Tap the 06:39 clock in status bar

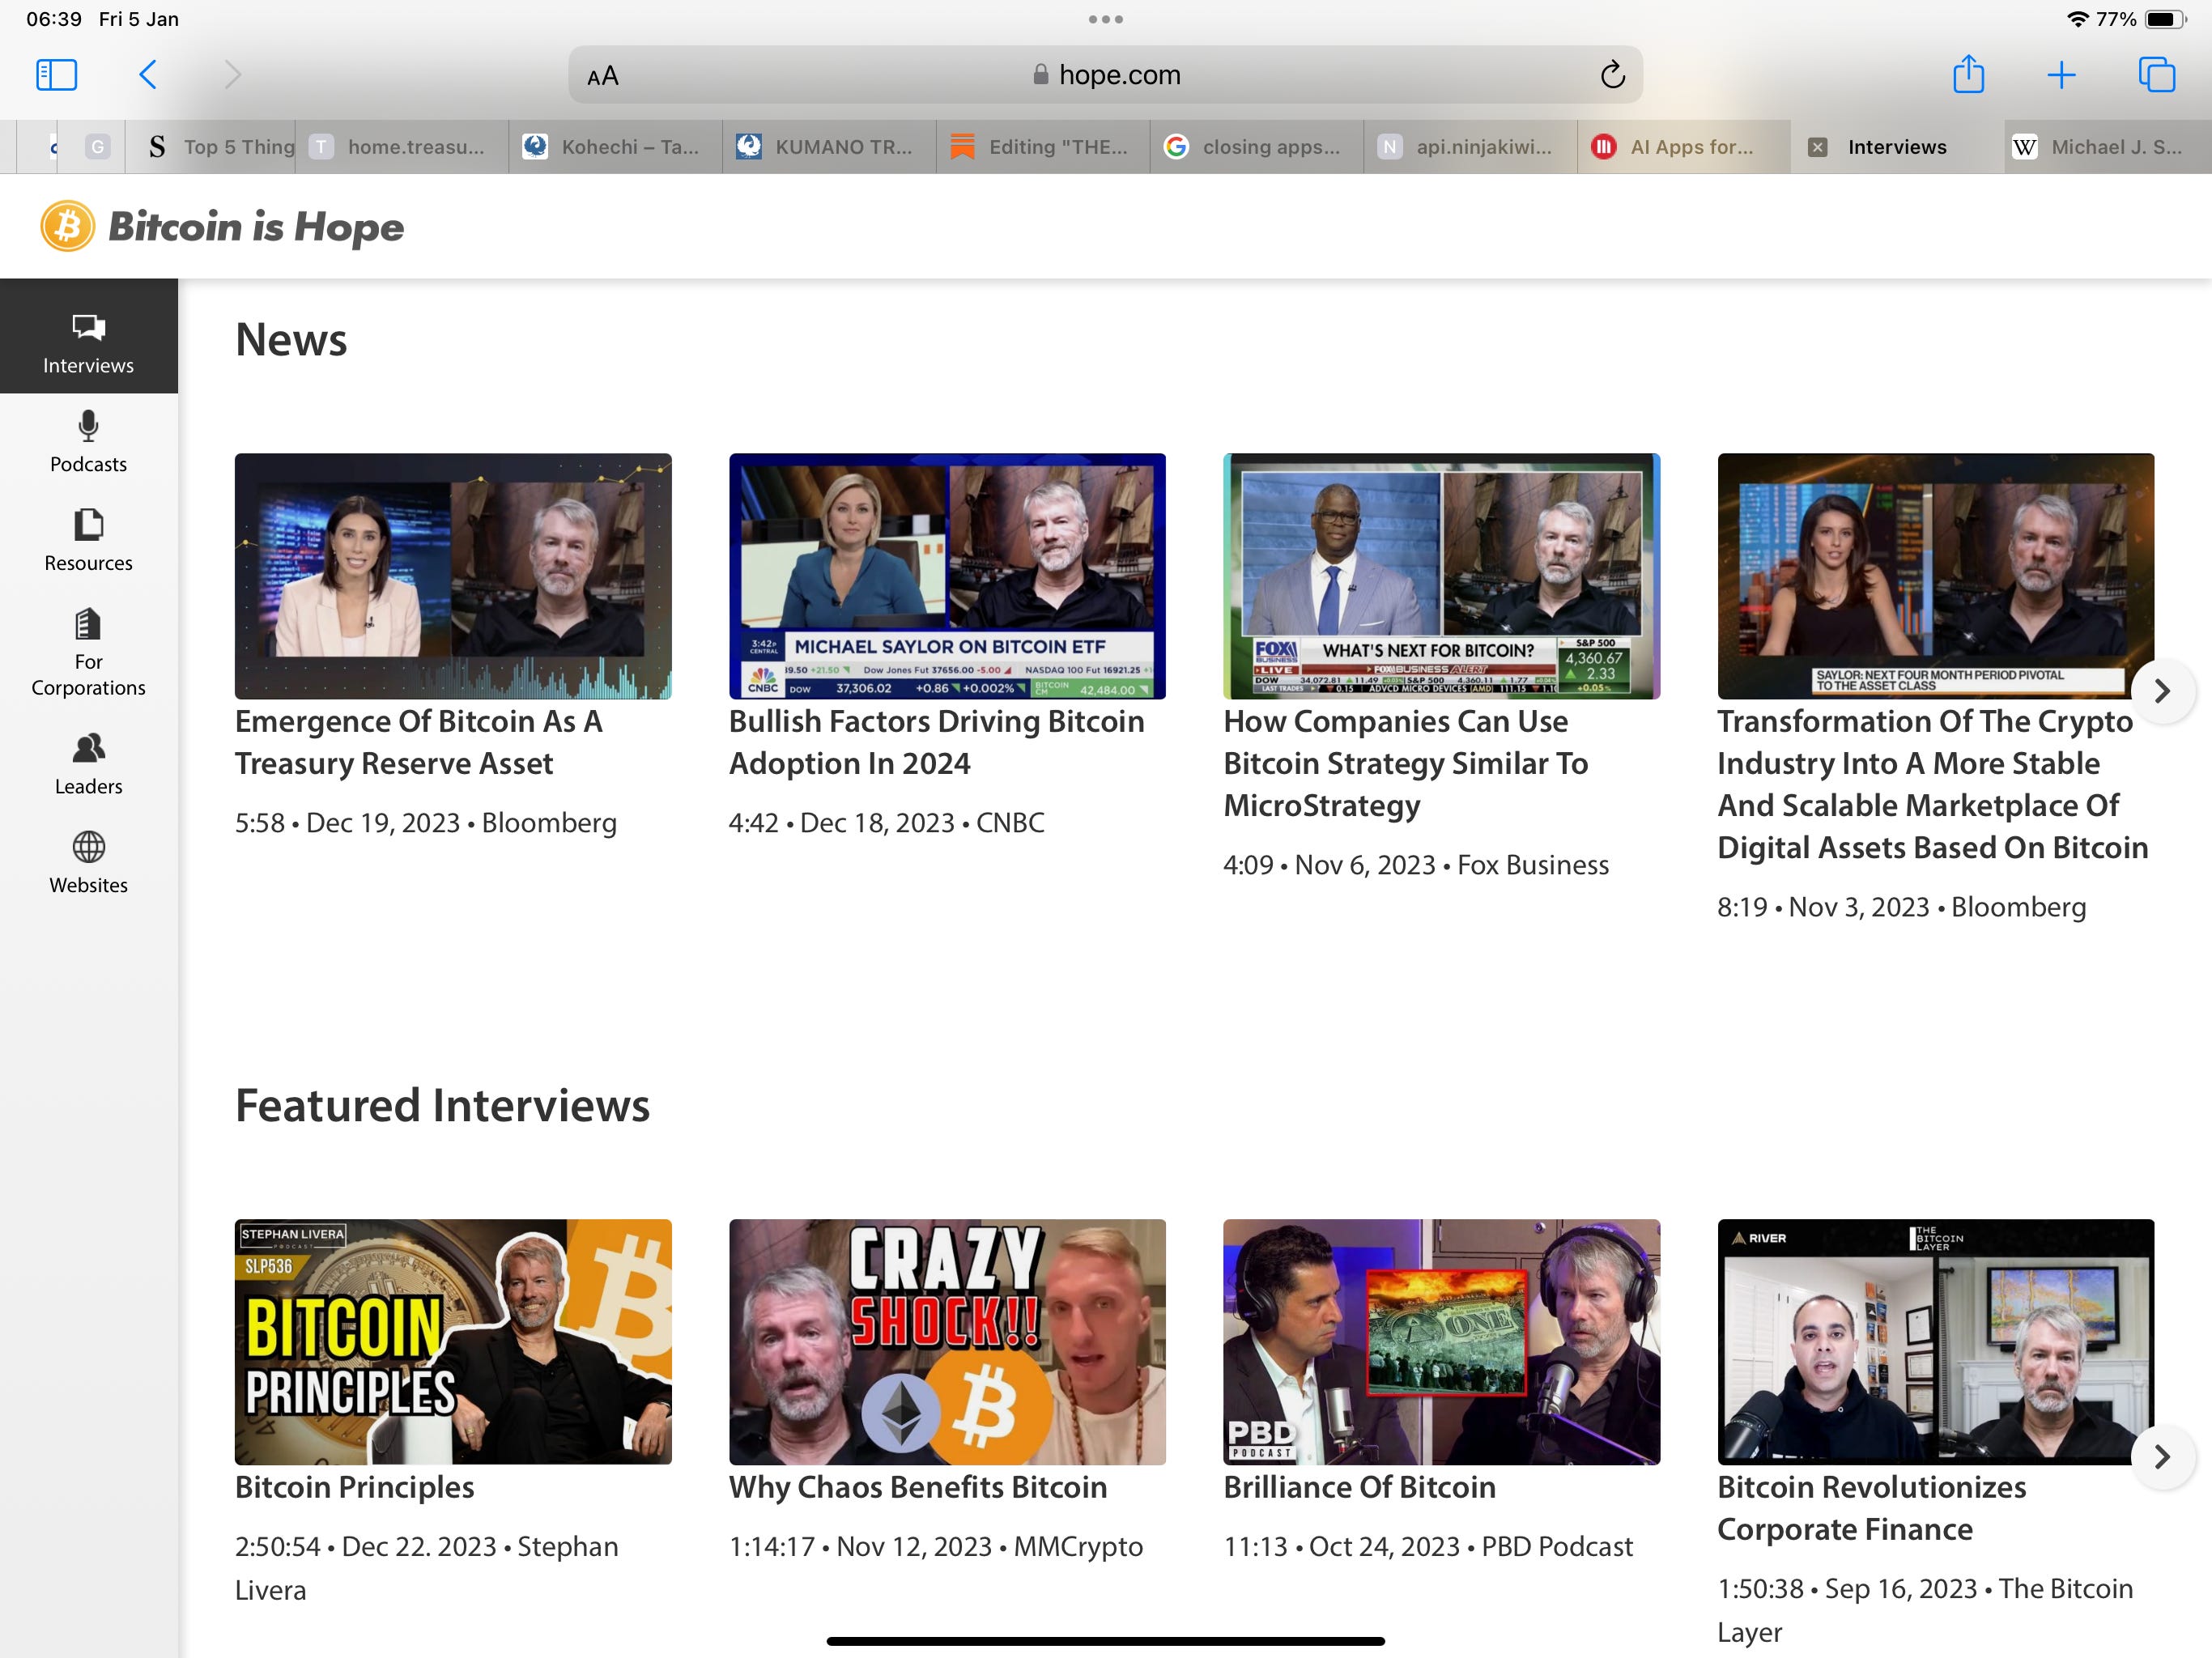click(x=54, y=19)
